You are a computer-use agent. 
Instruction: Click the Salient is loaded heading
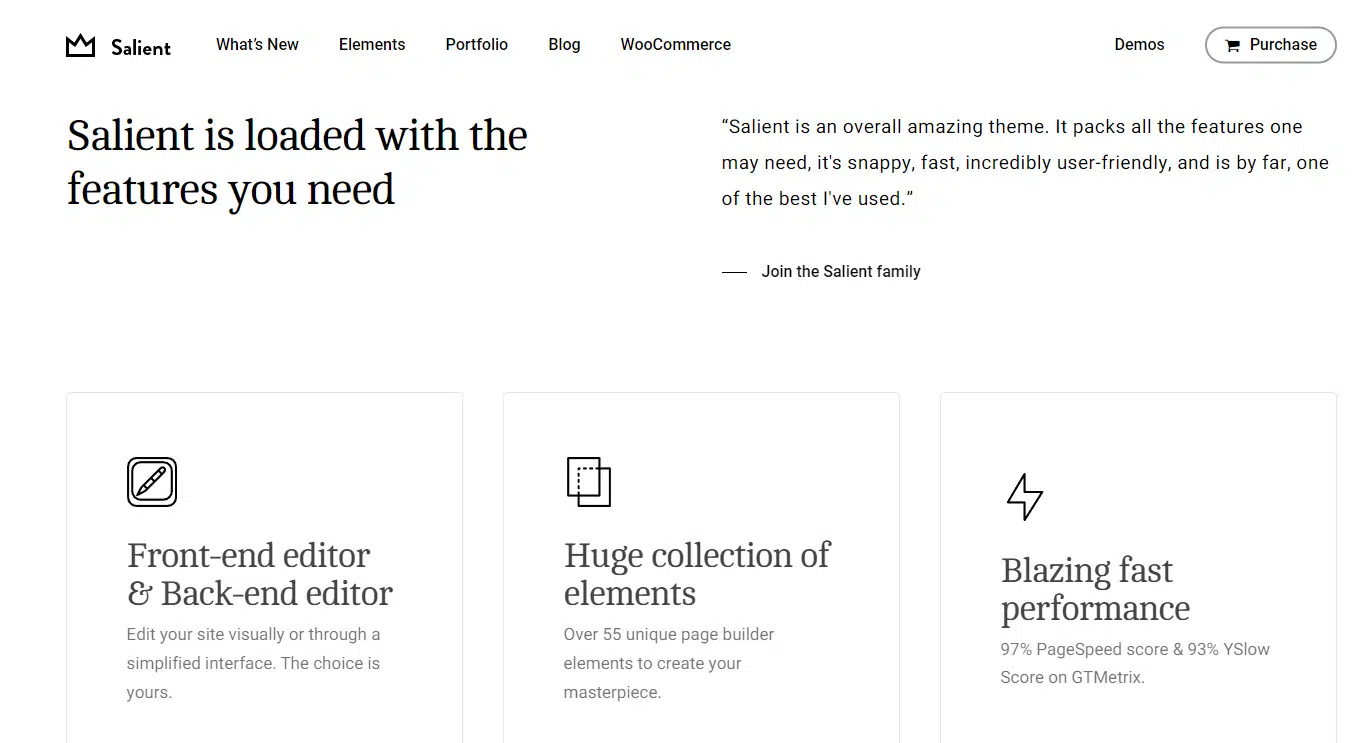click(296, 161)
